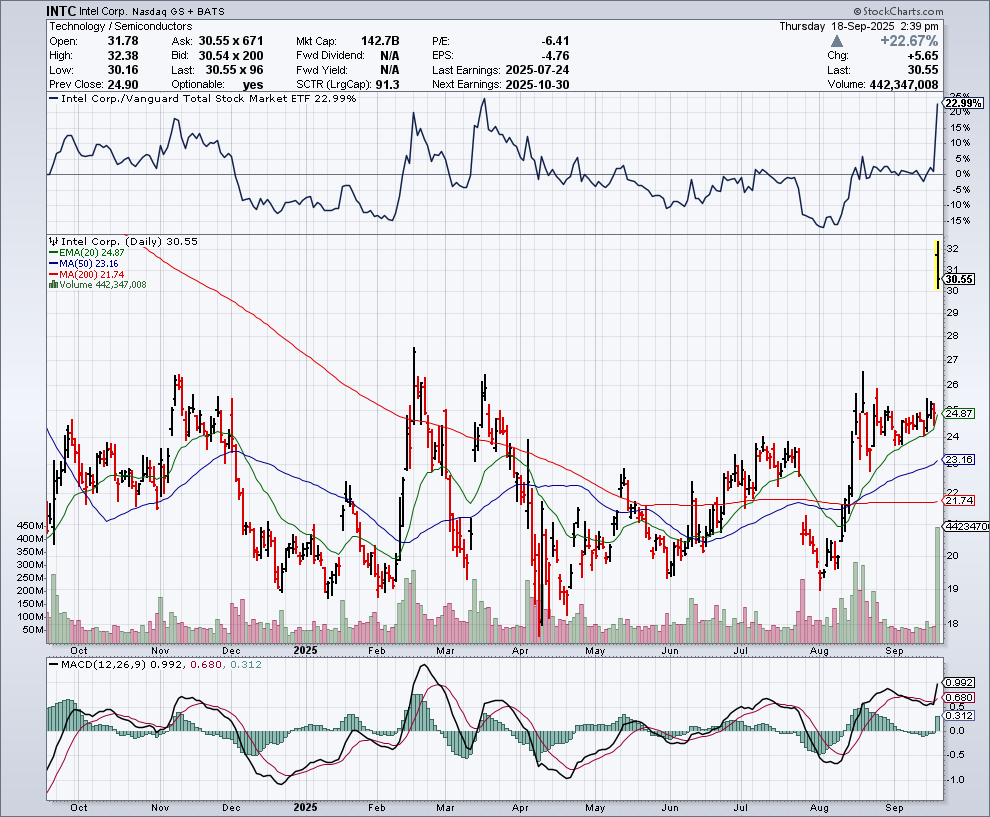The height and width of the screenshot is (817, 990).
Task: Click the MA(50) 23.16 legend text
Action: click(x=88, y=263)
